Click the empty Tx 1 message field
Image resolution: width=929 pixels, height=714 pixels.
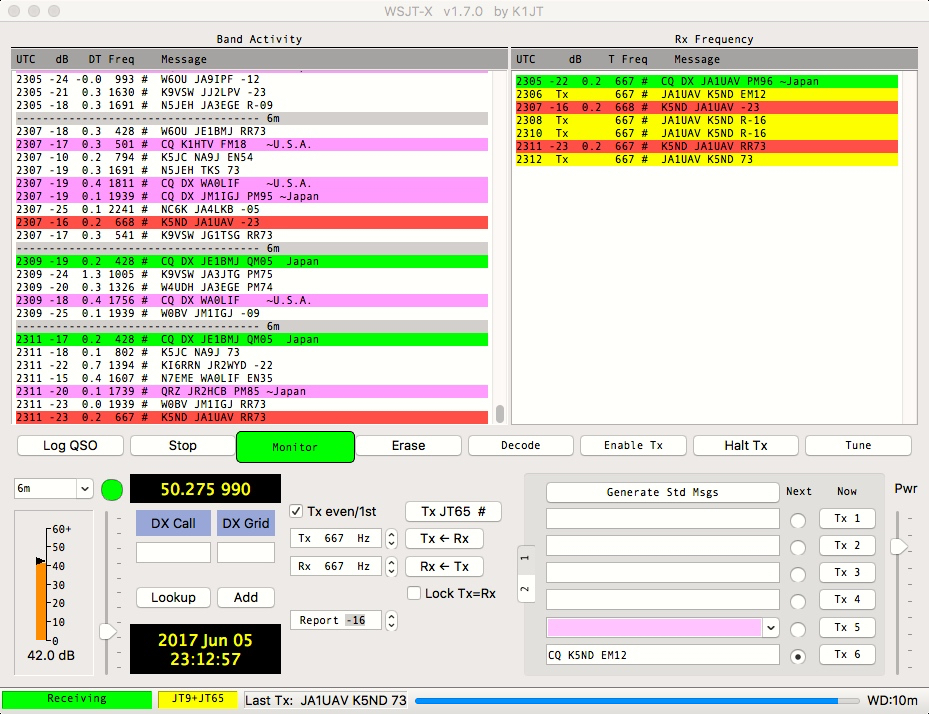[x=662, y=518]
